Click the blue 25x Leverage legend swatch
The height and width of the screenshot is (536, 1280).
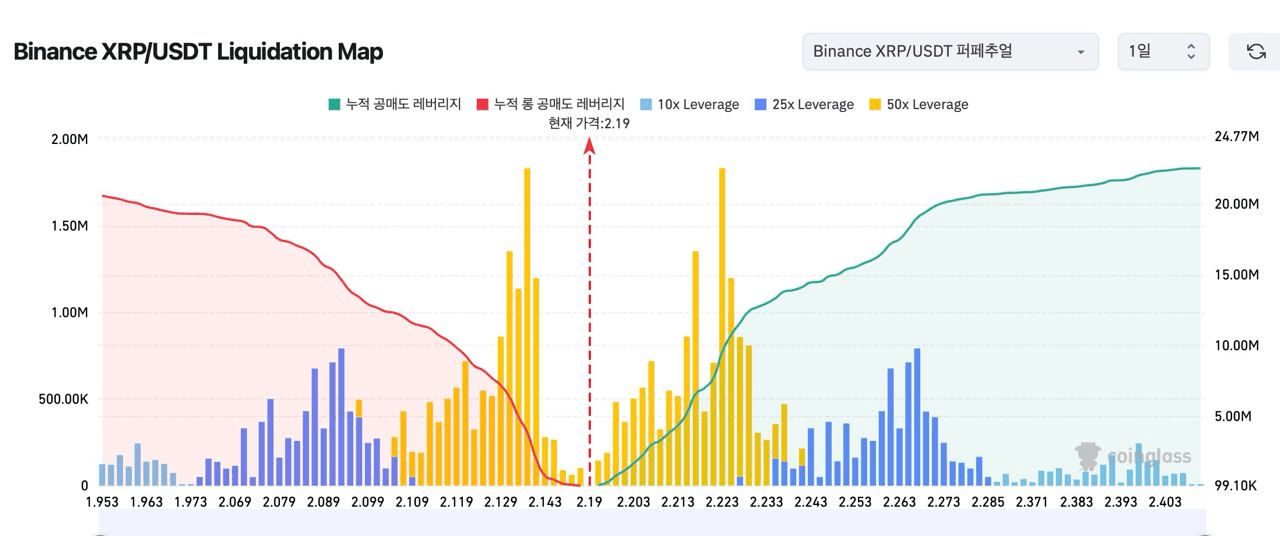(759, 104)
